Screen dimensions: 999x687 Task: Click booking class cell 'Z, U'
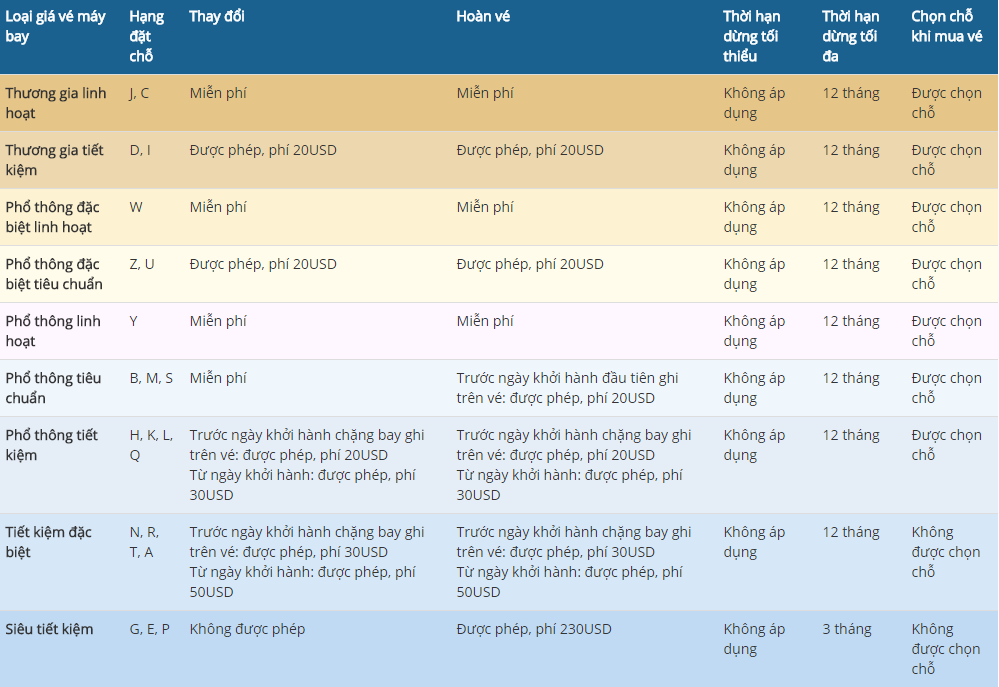[142, 264]
